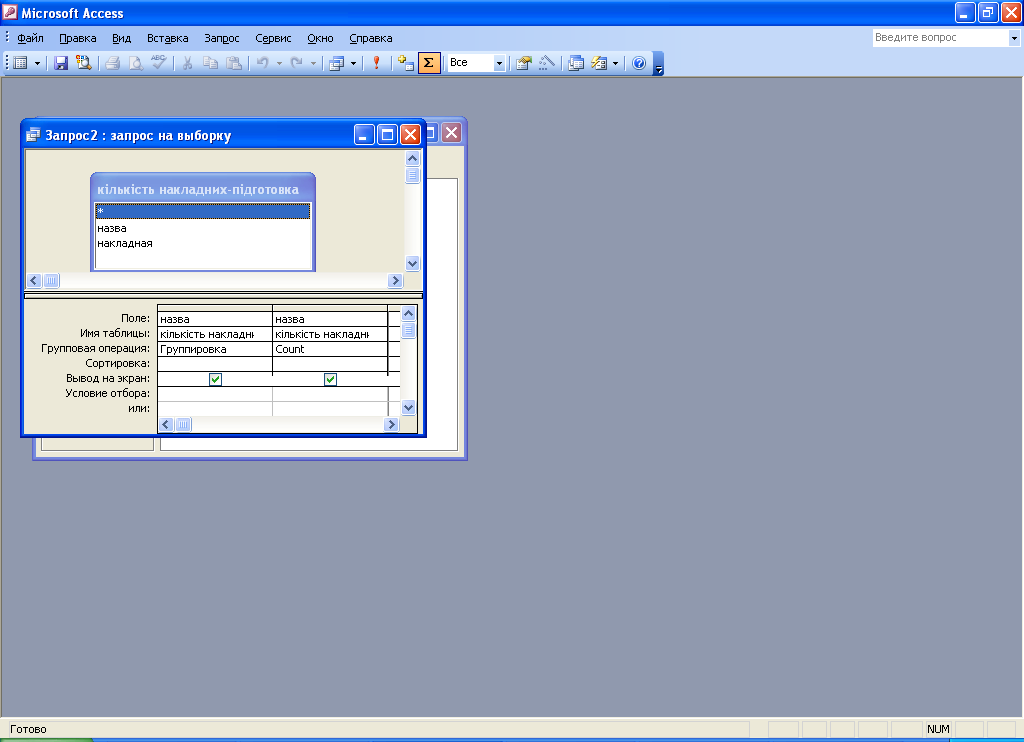Click 'Условие отбора' cell in Count column
The image size is (1024, 742).
pos(330,394)
